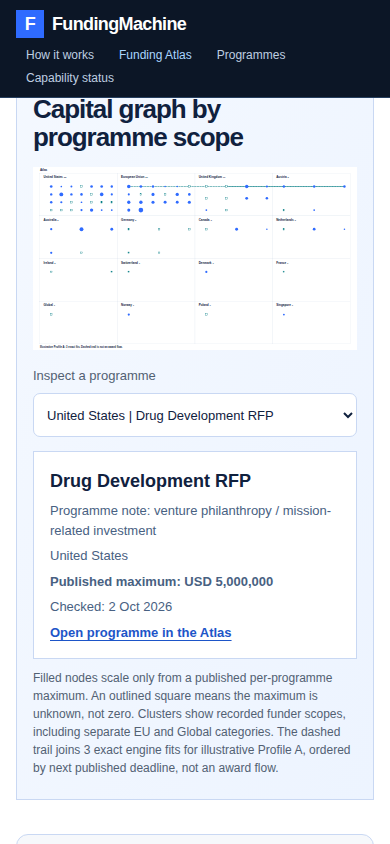Select the outlined square in Global cluster
The width and height of the screenshot is (390, 844).
(x=51, y=314)
